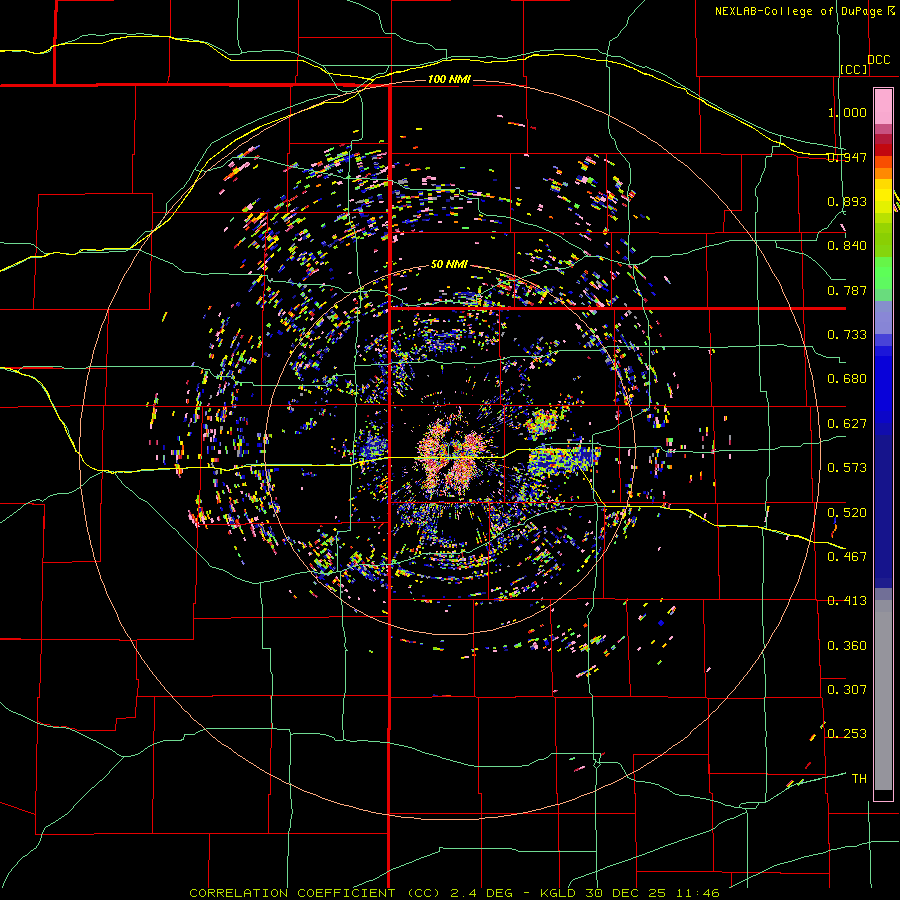Click the 0.360 color scale value
This screenshot has height=900, width=900.
point(847,646)
